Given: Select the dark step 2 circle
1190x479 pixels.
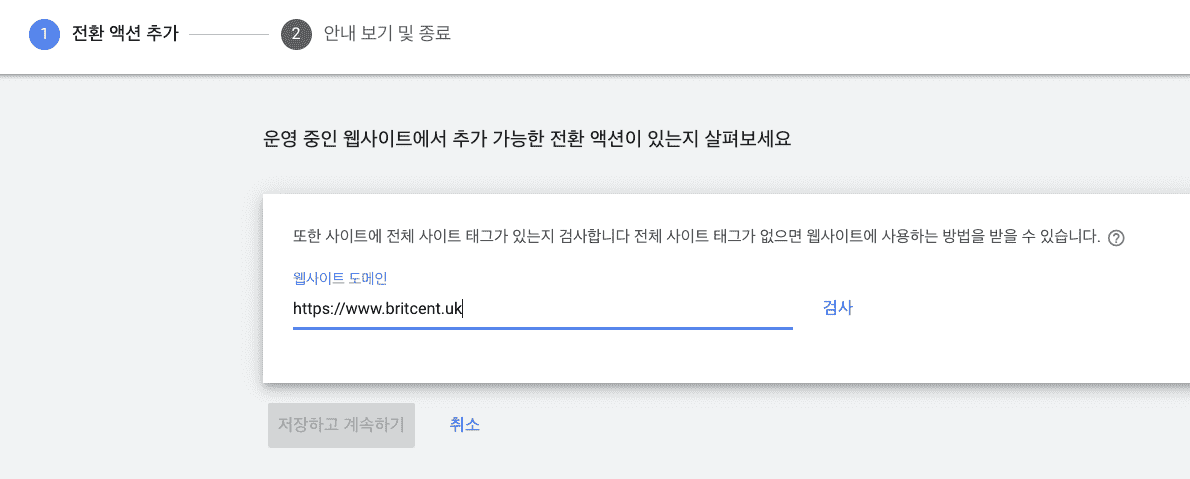Looking at the screenshot, I should click(x=296, y=34).
